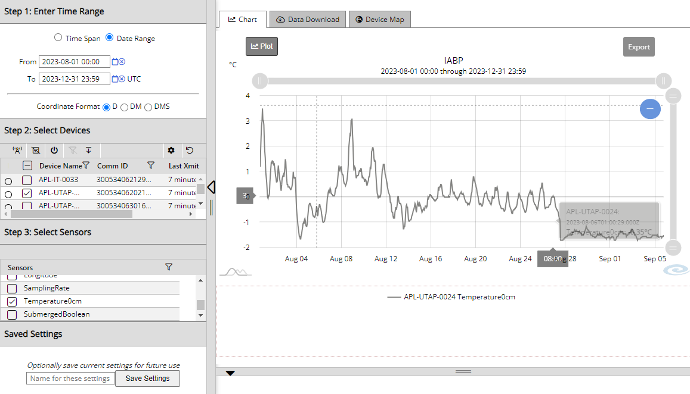Switch to the Data Download tab
Viewport: 690px width, 394px height.
coord(308,19)
